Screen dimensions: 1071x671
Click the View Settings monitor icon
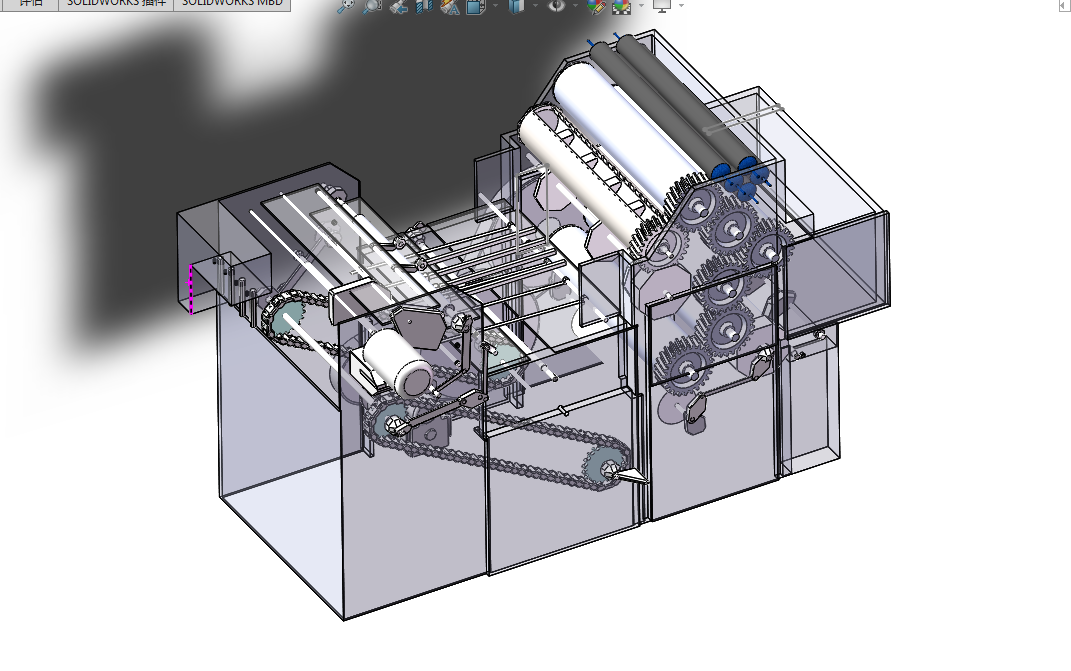tap(661, 5)
